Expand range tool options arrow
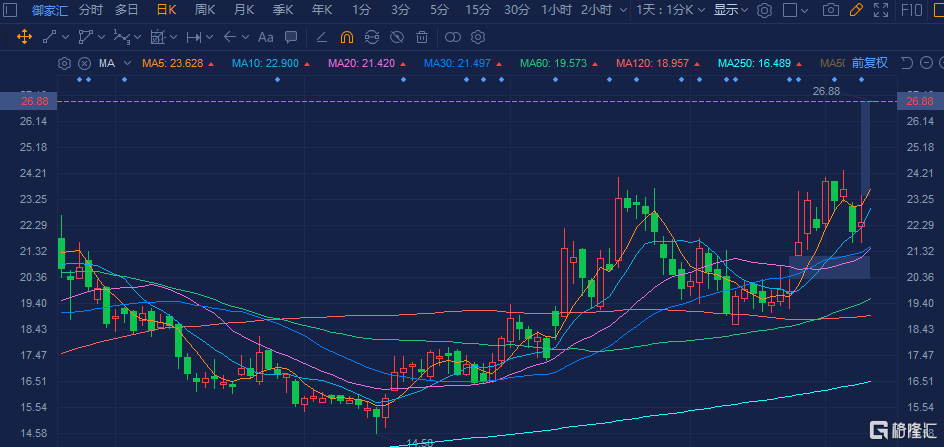The width and height of the screenshot is (944, 447). 210,37
